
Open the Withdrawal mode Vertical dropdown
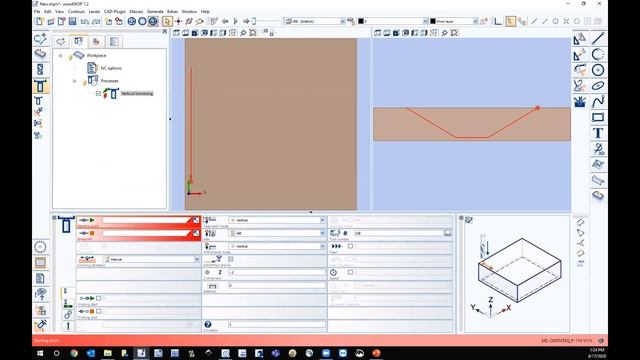(322, 246)
